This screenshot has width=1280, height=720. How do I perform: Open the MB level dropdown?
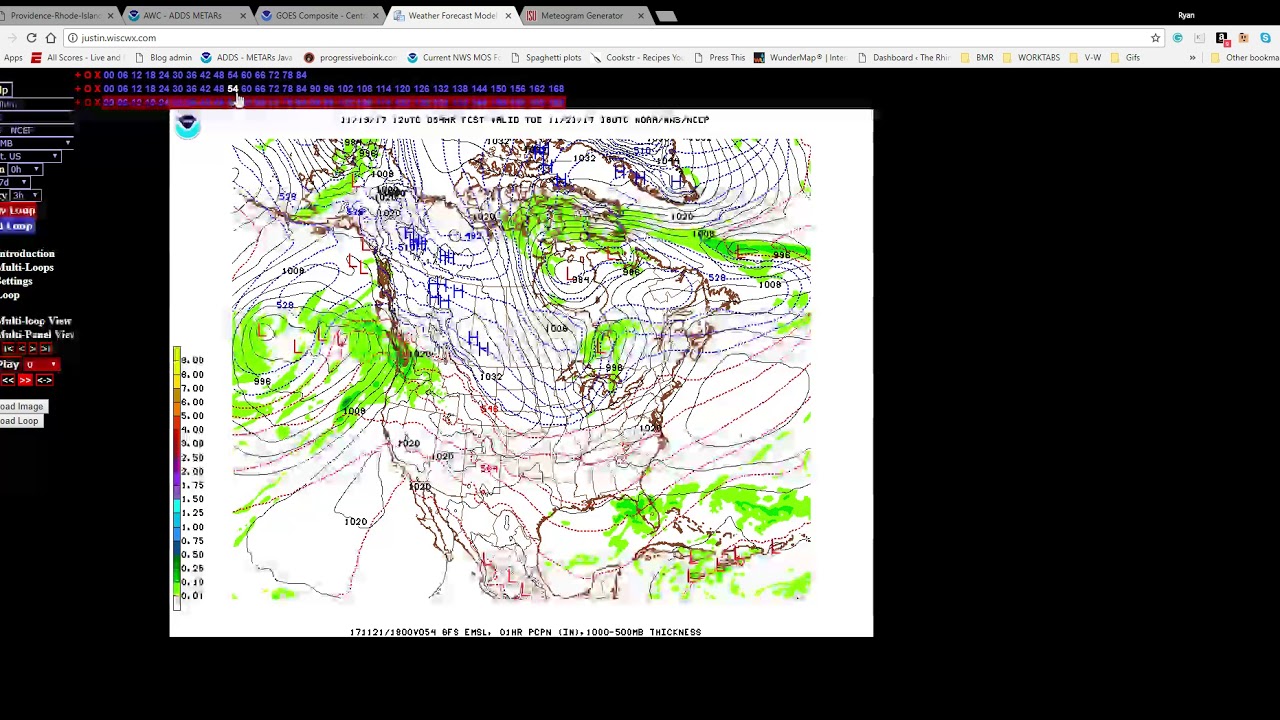coord(36,143)
